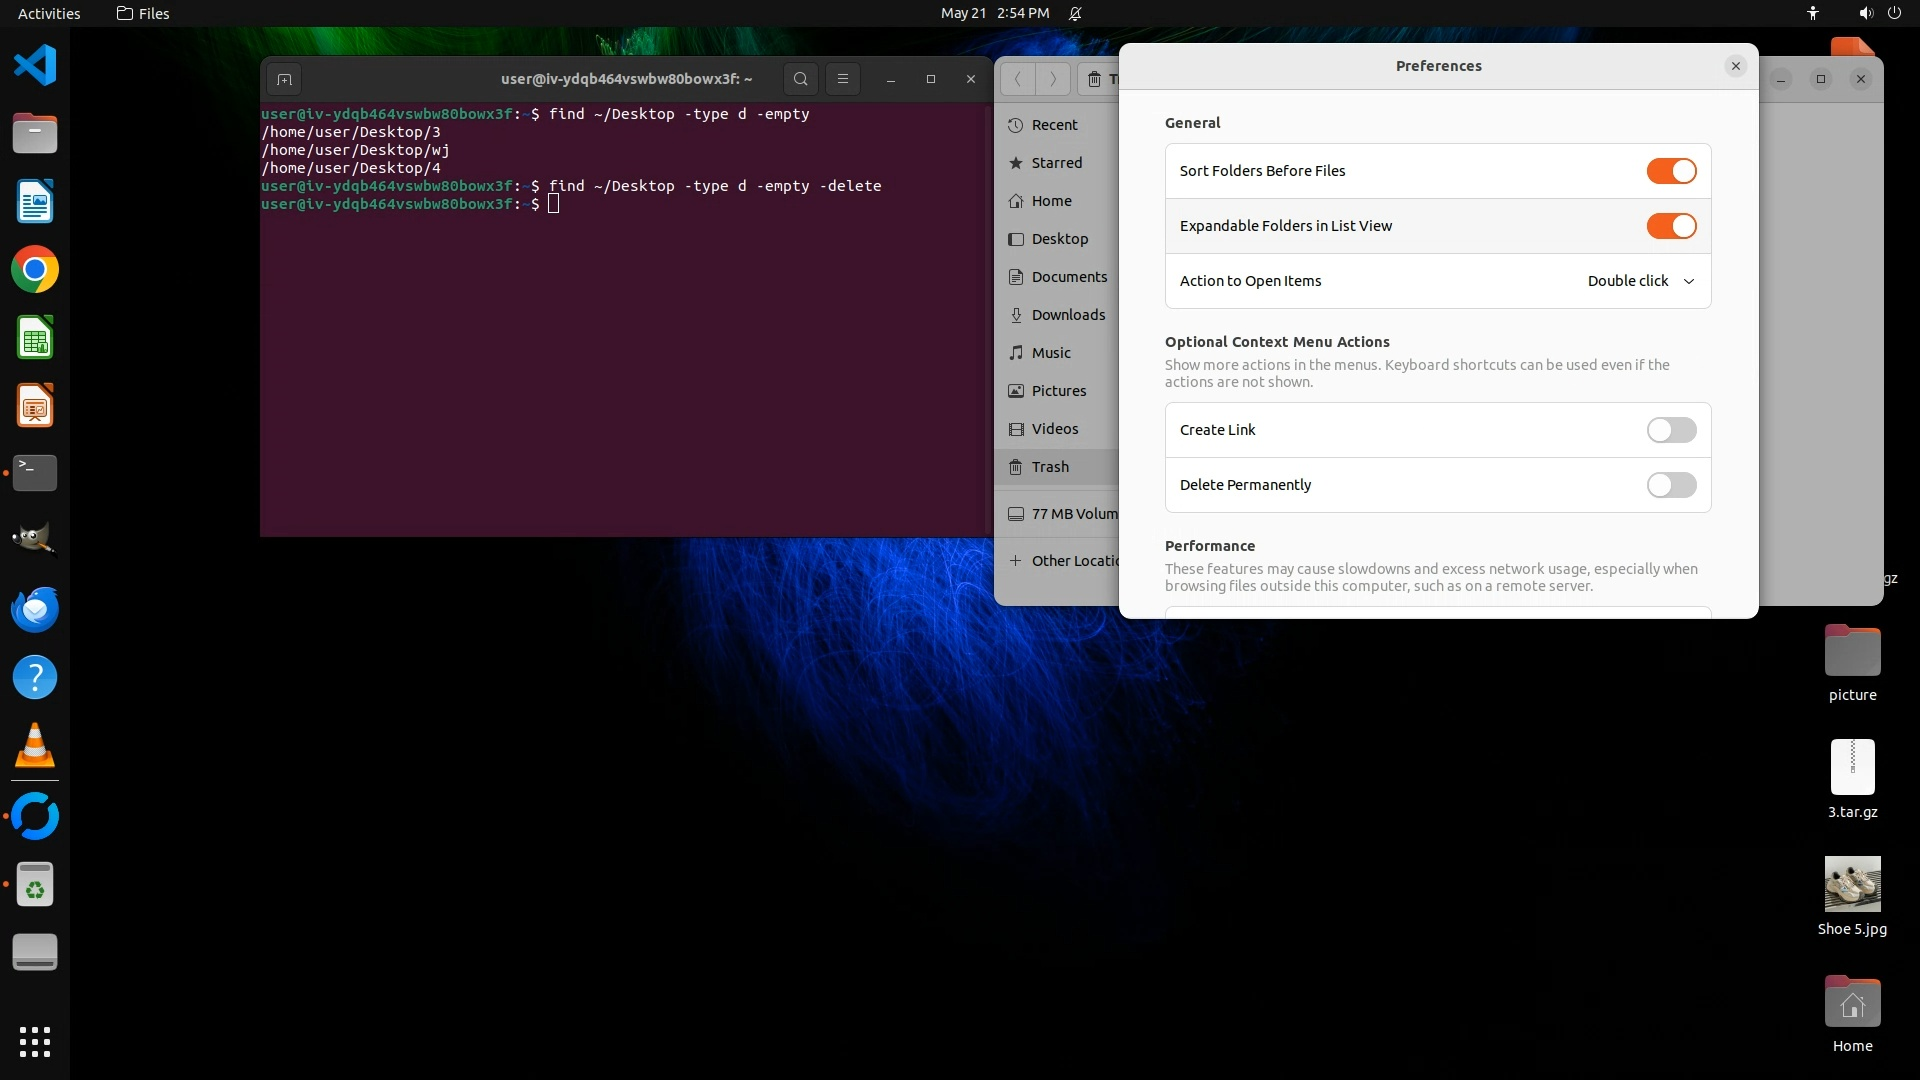Viewport: 1920px width, 1080px height.
Task: Enable the Delete Permanently toggle
Action: click(x=1671, y=485)
